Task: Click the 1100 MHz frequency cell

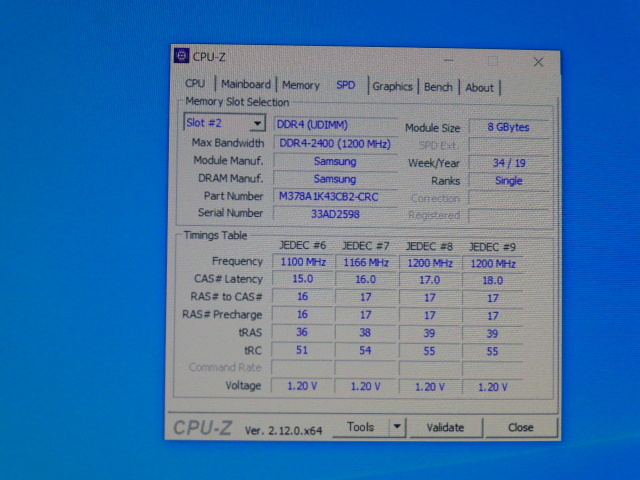Action: (303, 262)
